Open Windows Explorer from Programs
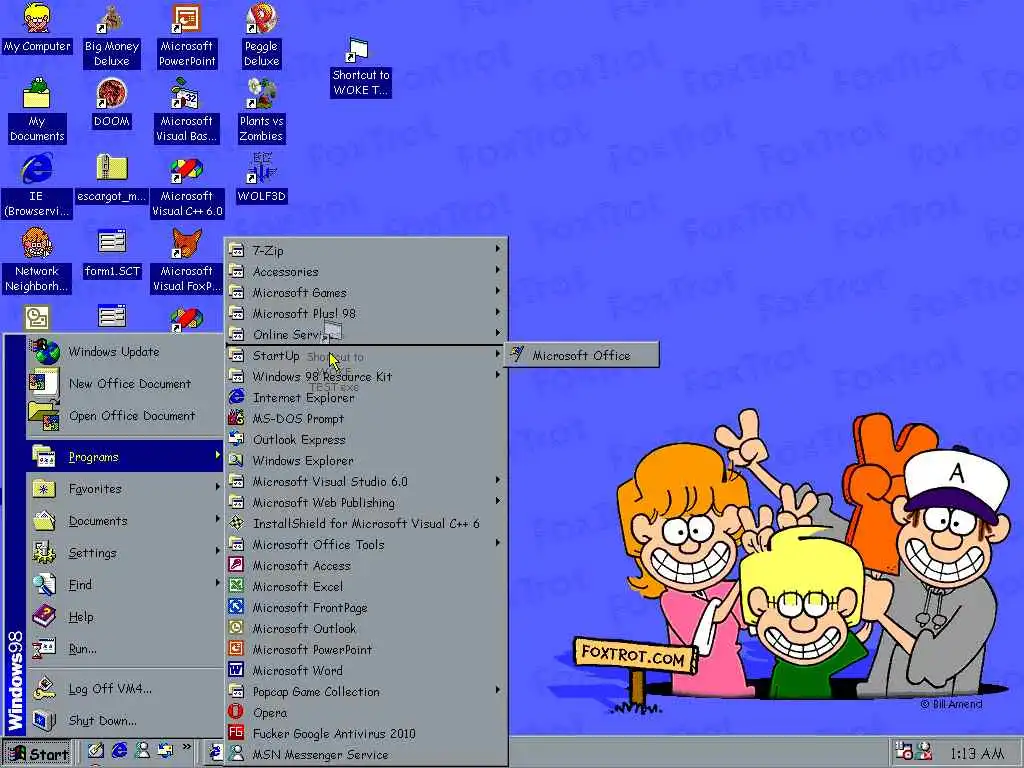 tap(366, 460)
